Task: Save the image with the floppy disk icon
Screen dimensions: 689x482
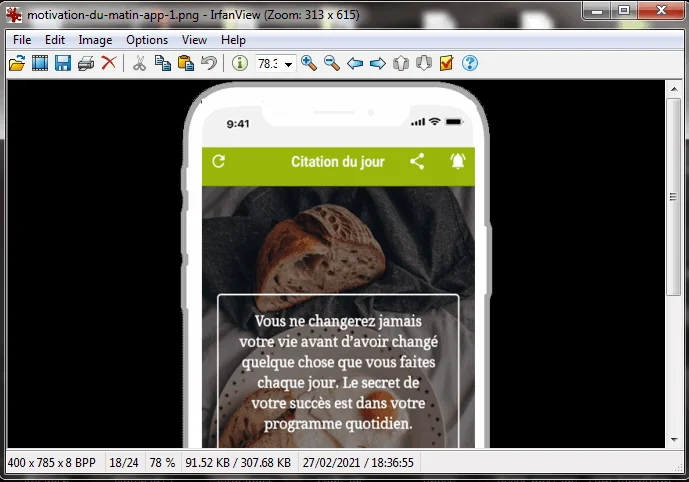Action: coord(63,63)
